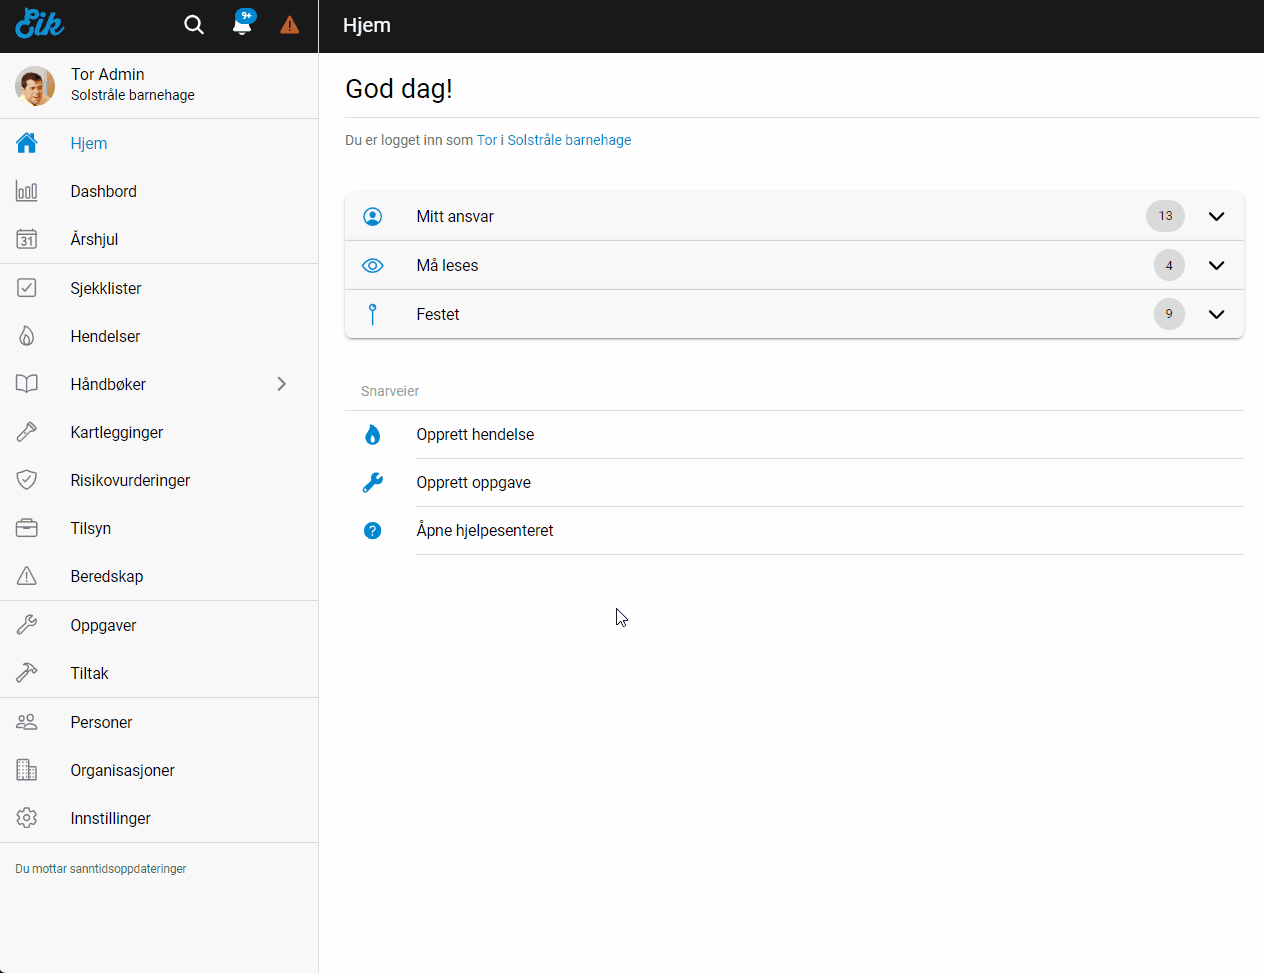
Task: Click the flame icon beside Opprett hendelse
Action: (373, 435)
